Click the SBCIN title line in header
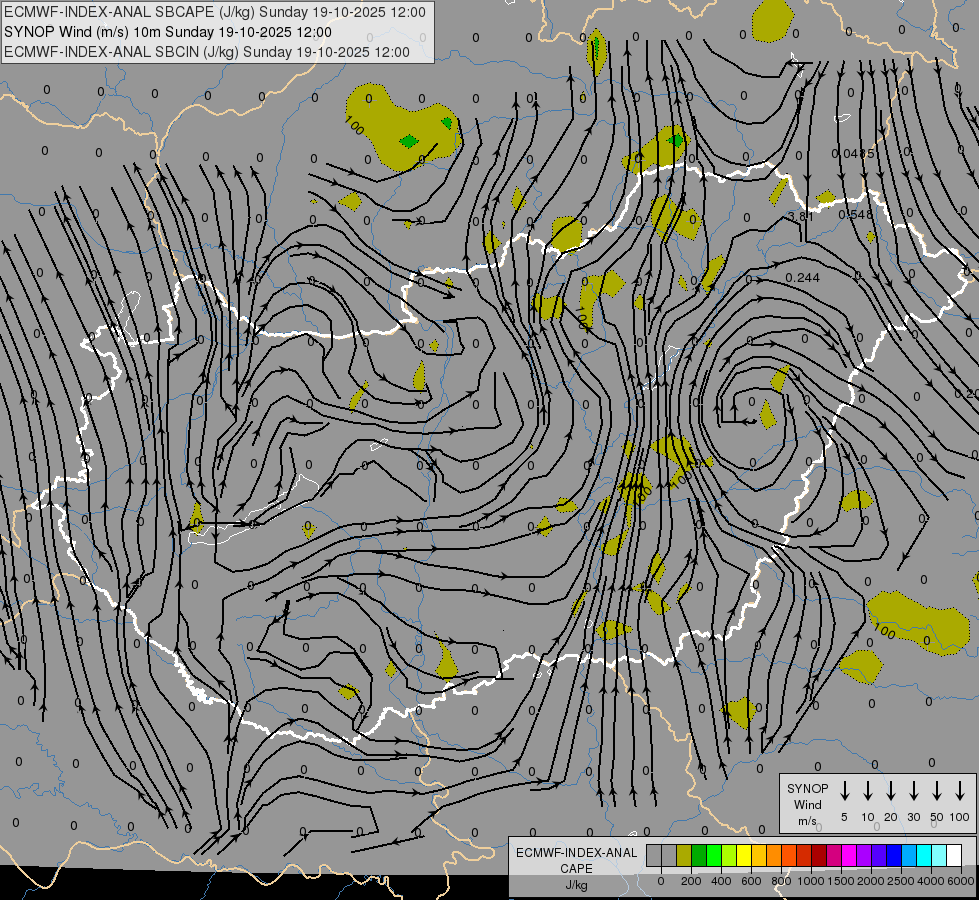The image size is (979, 900). tap(207, 52)
